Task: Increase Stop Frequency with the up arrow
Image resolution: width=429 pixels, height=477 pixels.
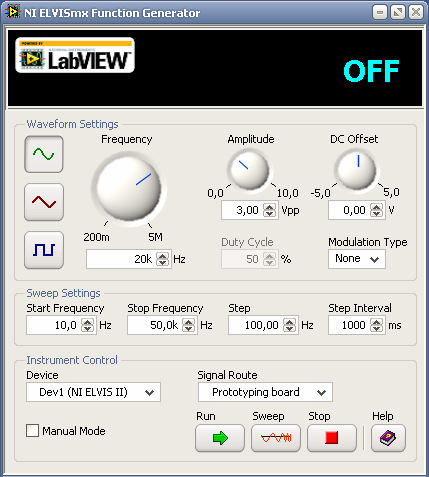Action: (x=189, y=322)
